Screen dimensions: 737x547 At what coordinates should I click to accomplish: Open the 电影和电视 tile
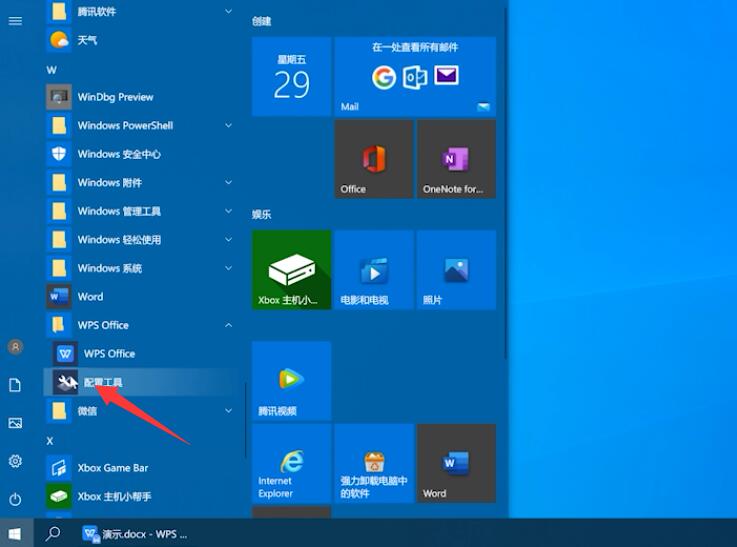click(x=374, y=270)
